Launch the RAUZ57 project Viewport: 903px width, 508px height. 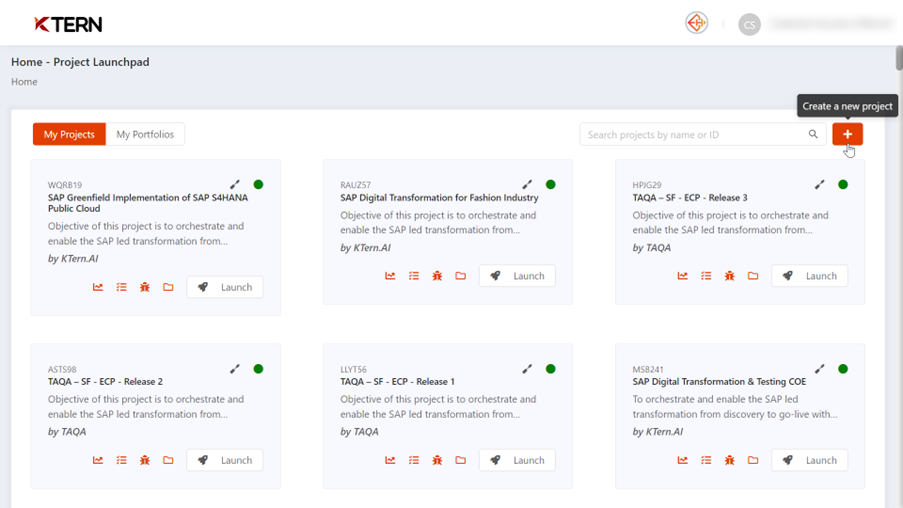pos(517,276)
